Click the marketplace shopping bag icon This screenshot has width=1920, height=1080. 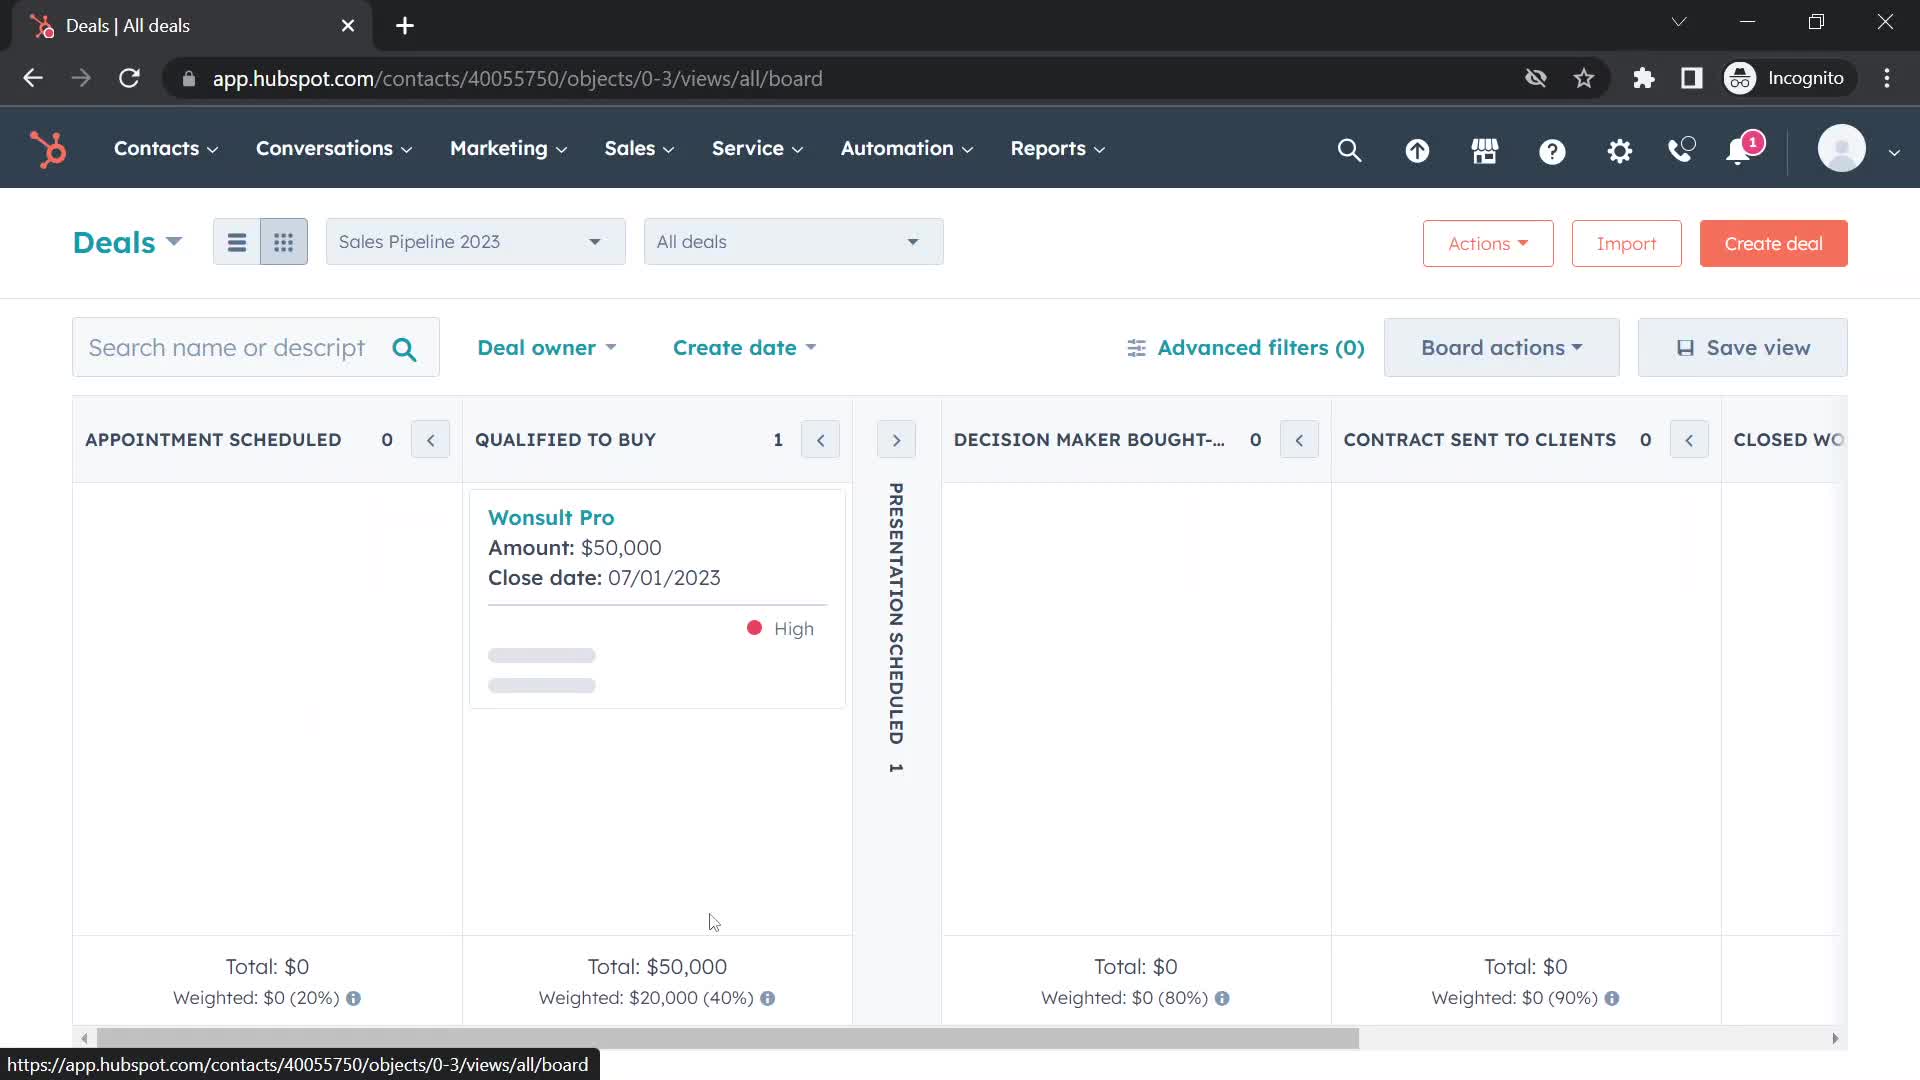[x=1485, y=148]
